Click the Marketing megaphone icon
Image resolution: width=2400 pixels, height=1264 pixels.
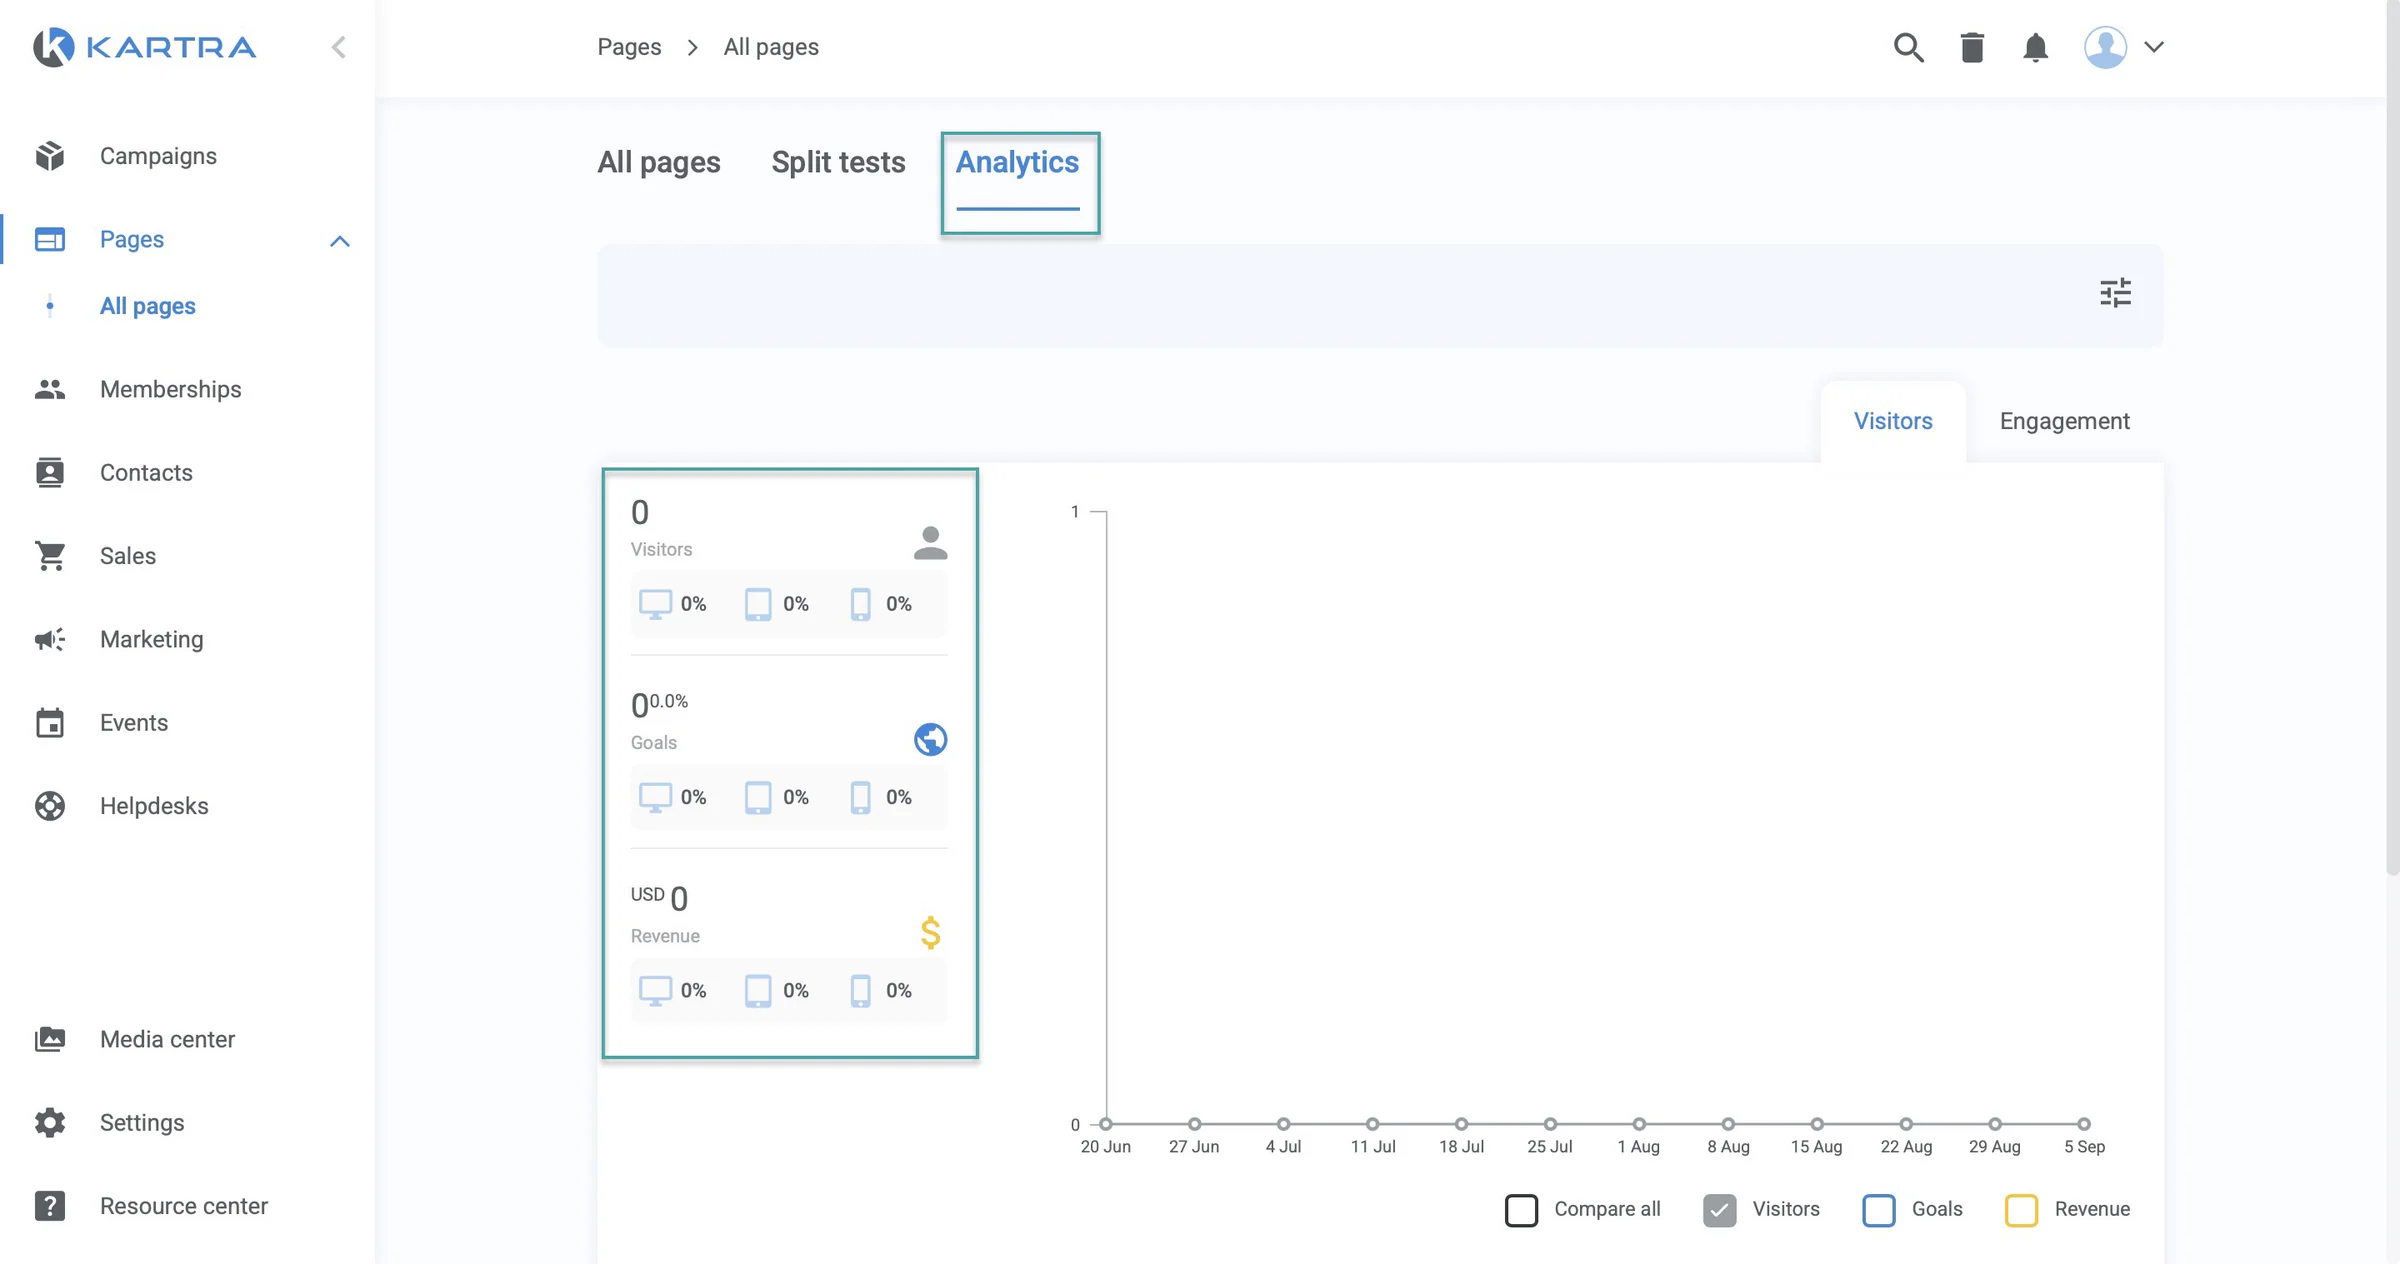[50, 639]
